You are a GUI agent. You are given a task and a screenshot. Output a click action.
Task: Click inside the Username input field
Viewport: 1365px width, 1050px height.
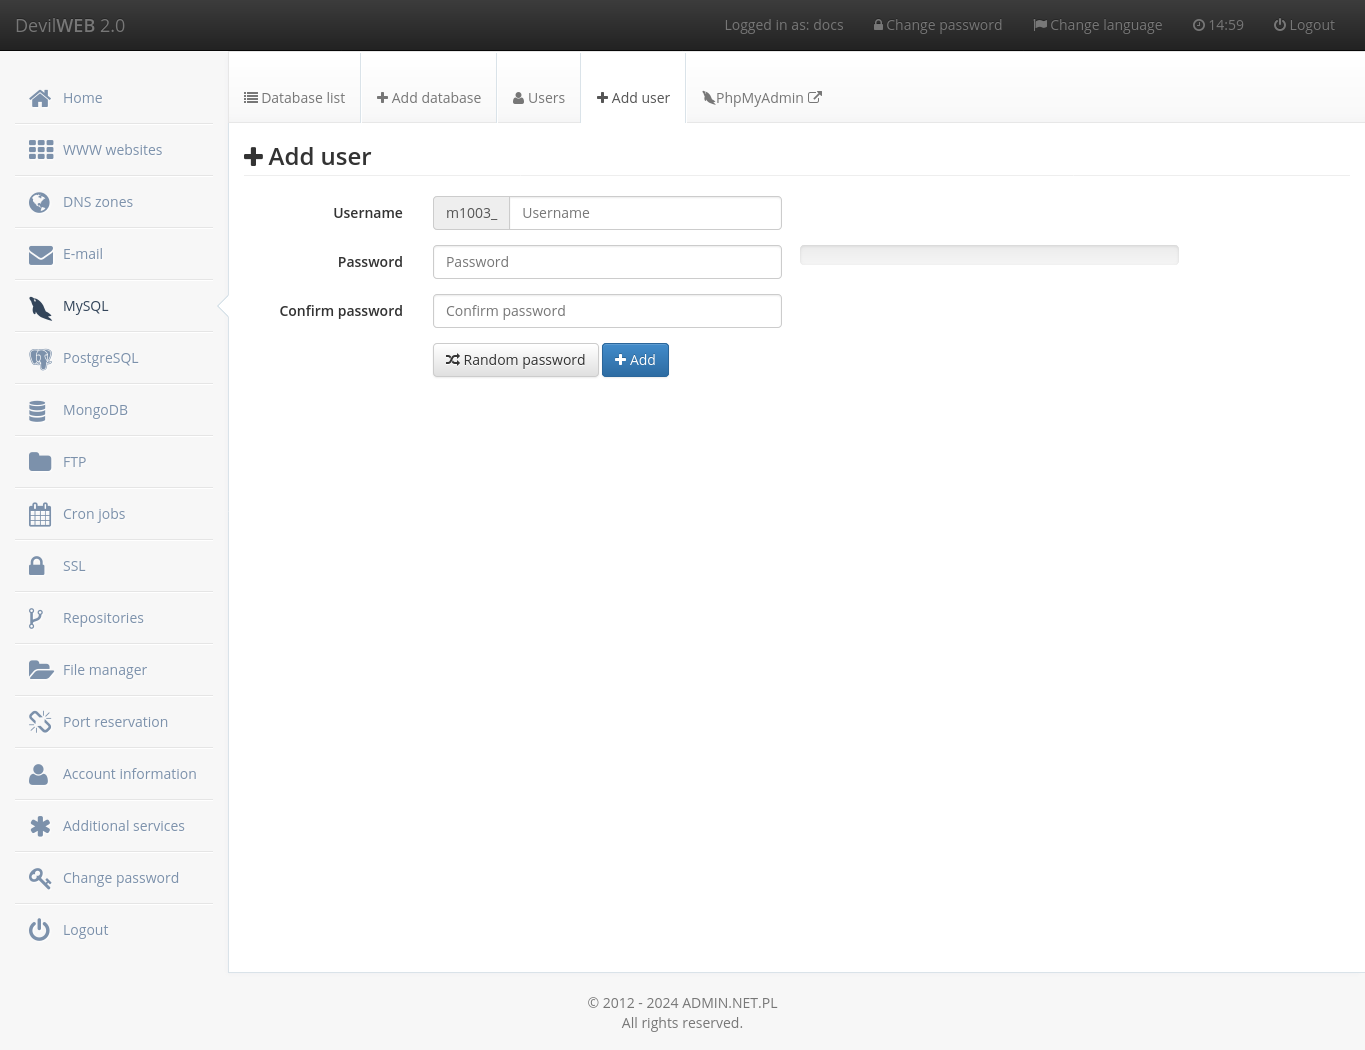pos(645,212)
